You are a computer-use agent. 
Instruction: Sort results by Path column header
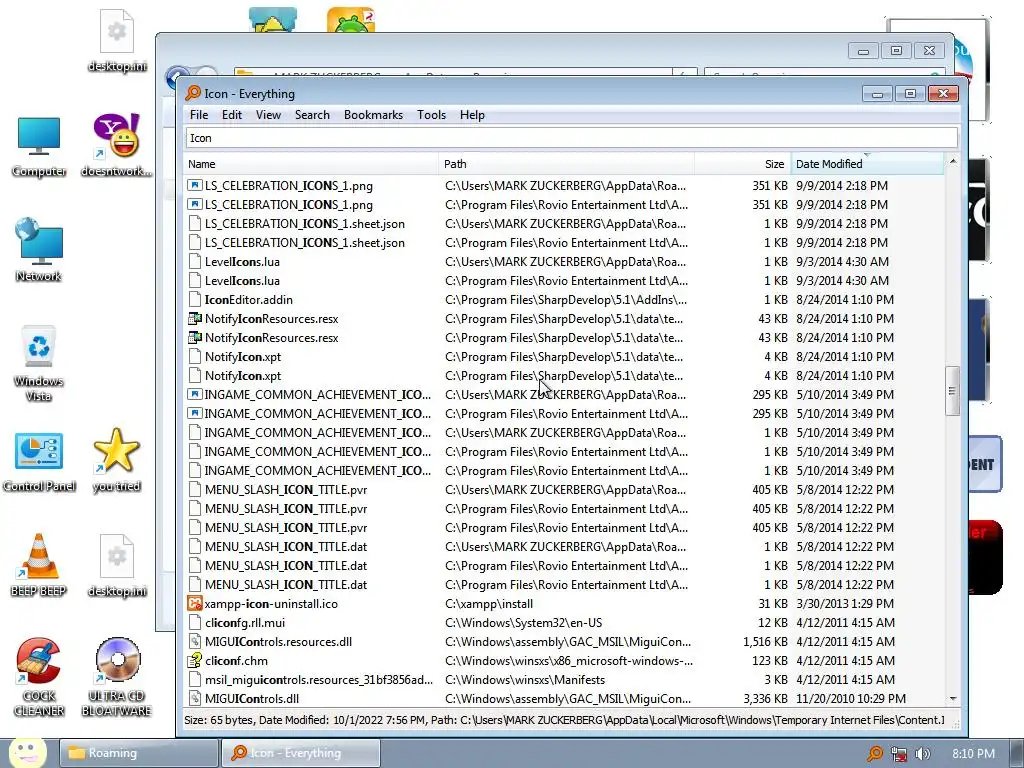566,164
